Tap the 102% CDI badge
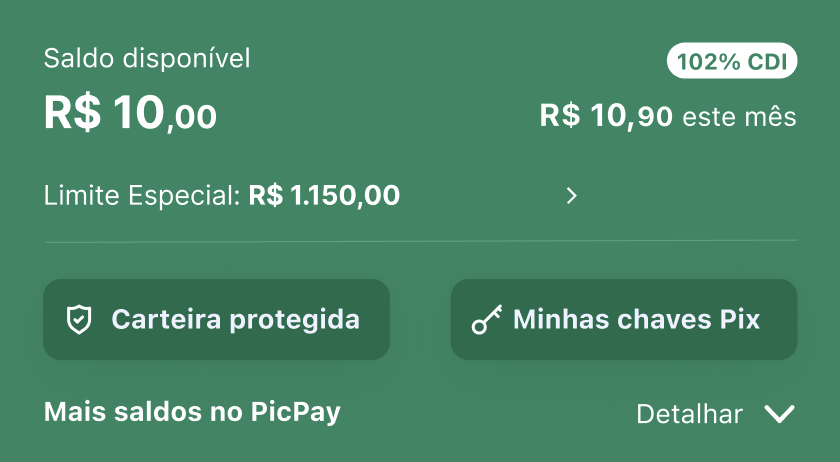Image resolution: width=840 pixels, height=462 pixels. [732, 62]
